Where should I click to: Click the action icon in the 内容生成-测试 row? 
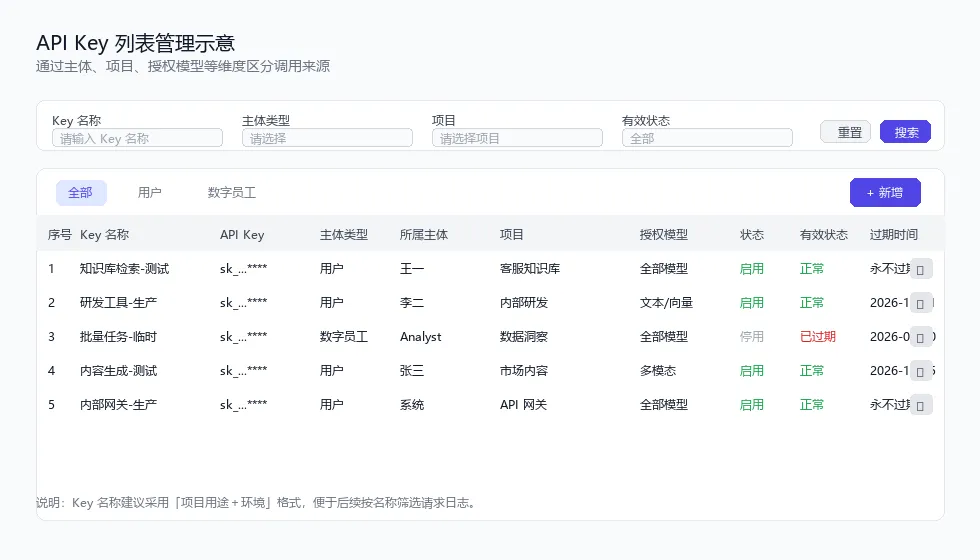pyautogui.click(x=921, y=372)
